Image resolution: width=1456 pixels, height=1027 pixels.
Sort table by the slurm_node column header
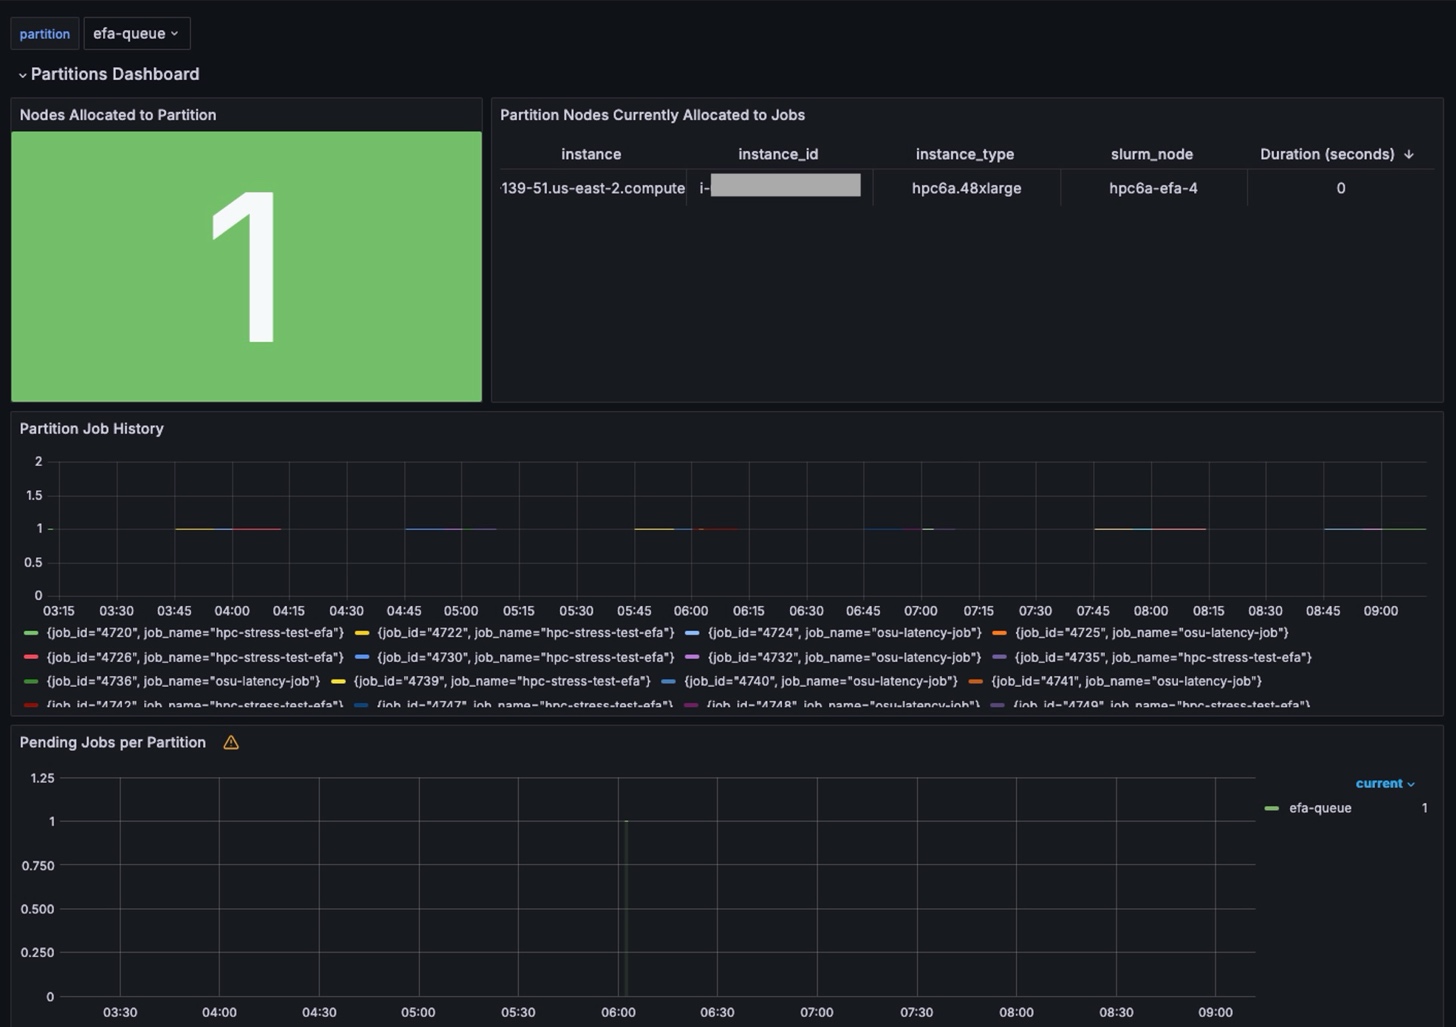[x=1152, y=154]
